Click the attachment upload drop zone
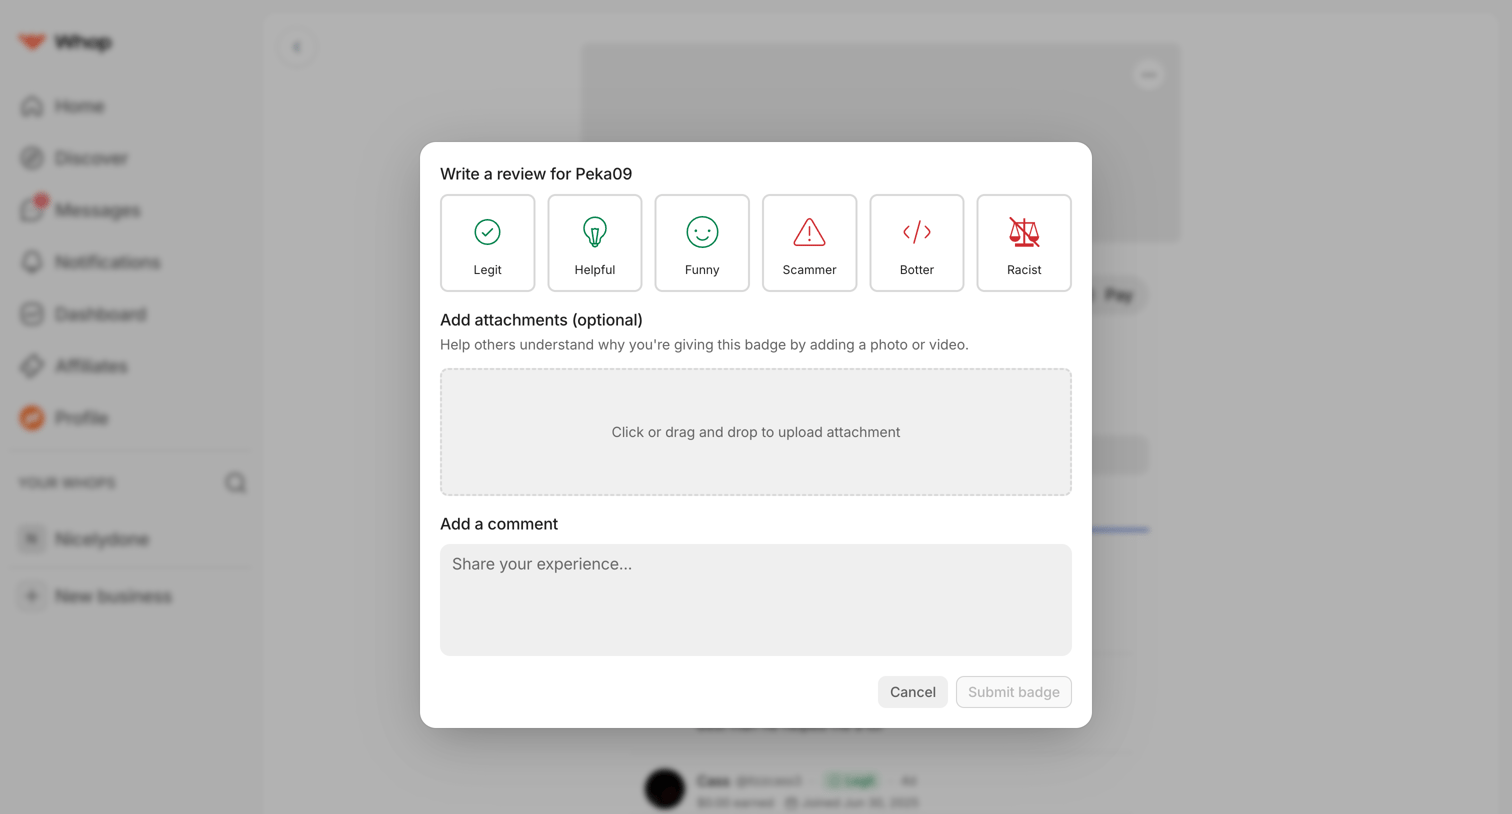 756,432
